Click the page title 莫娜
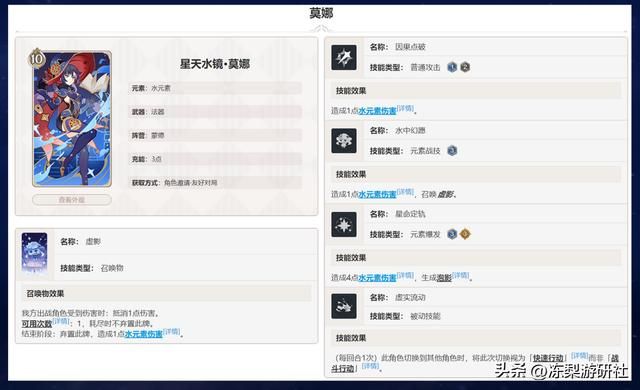The width and height of the screenshot is (640, 390). pyautogui.click(x=321, y=13)
